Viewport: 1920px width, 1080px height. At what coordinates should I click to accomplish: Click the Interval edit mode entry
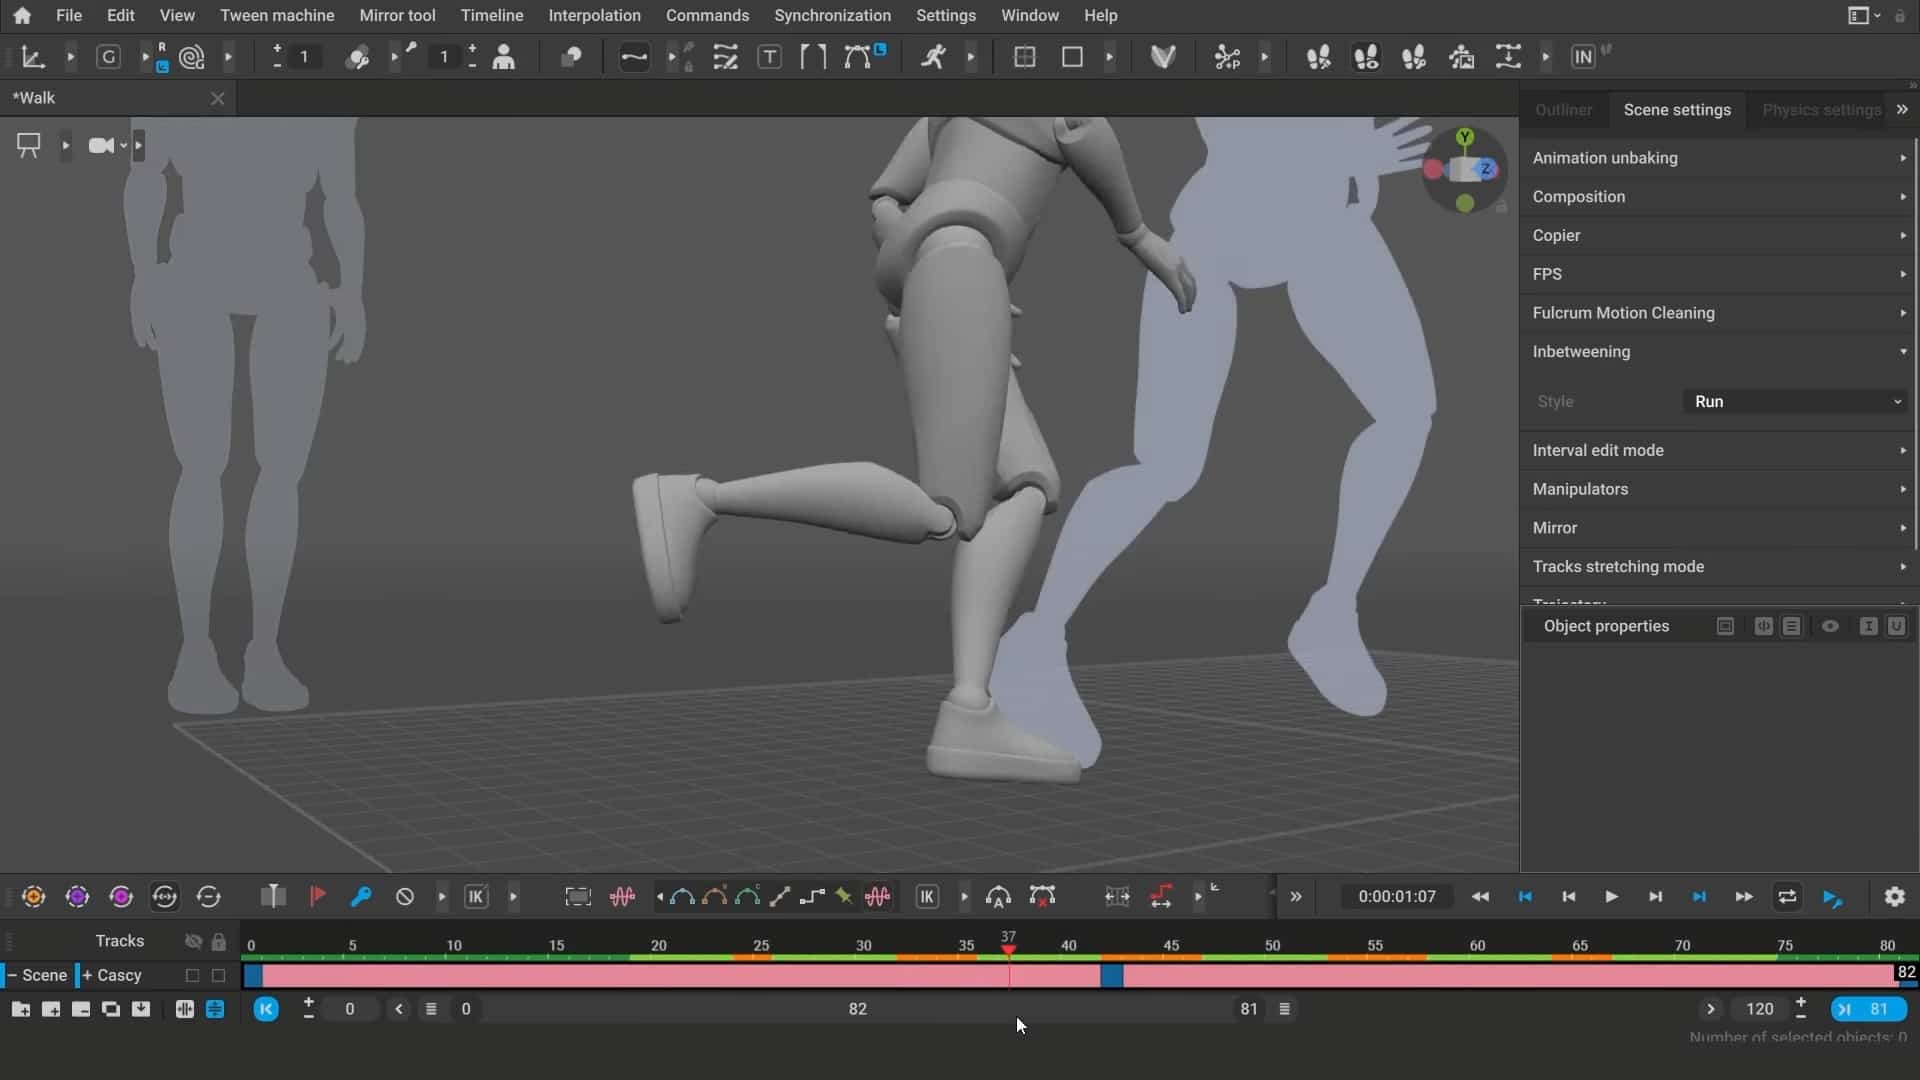[x=1598, y=450]
